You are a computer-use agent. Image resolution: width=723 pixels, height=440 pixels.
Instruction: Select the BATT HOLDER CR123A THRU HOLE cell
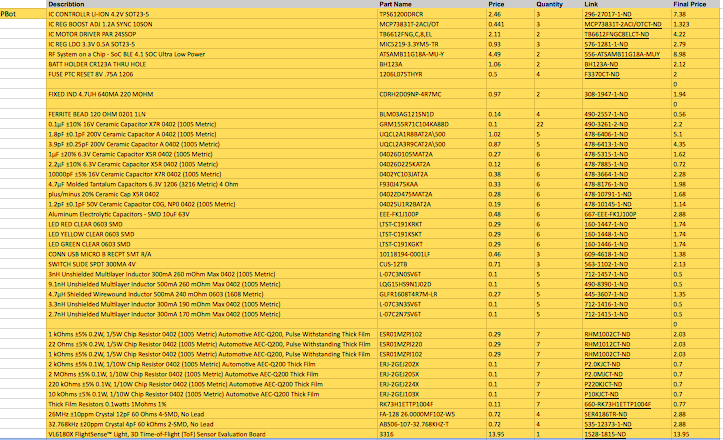[212, 65]
